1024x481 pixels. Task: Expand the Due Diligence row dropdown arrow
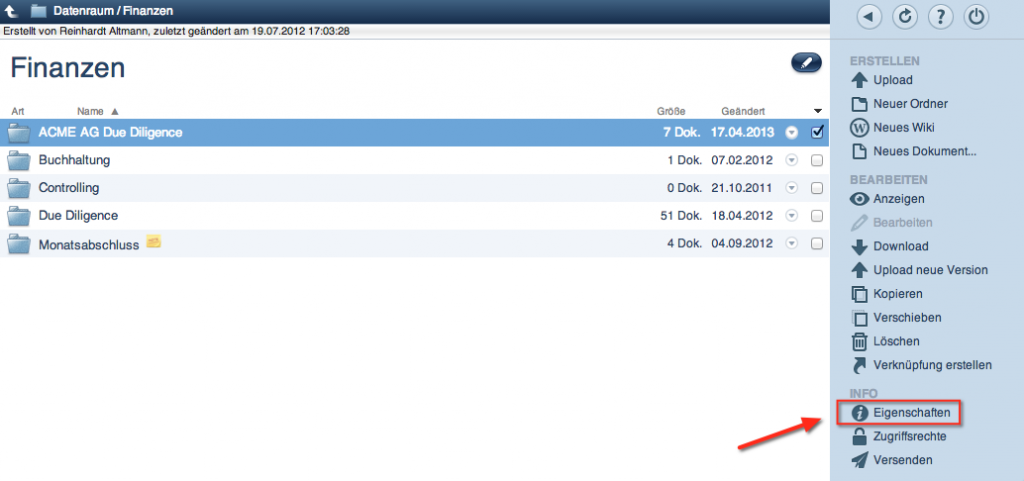coord(792,215)
